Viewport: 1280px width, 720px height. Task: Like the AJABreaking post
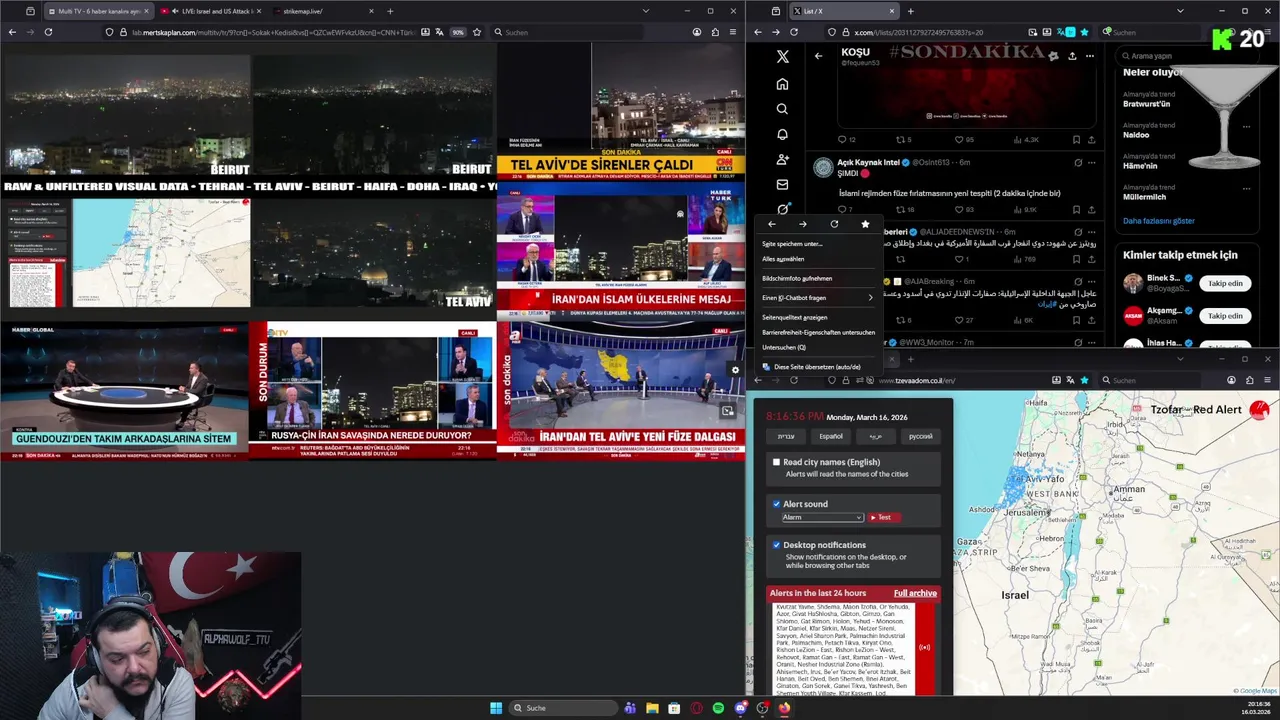pos(959,320)
